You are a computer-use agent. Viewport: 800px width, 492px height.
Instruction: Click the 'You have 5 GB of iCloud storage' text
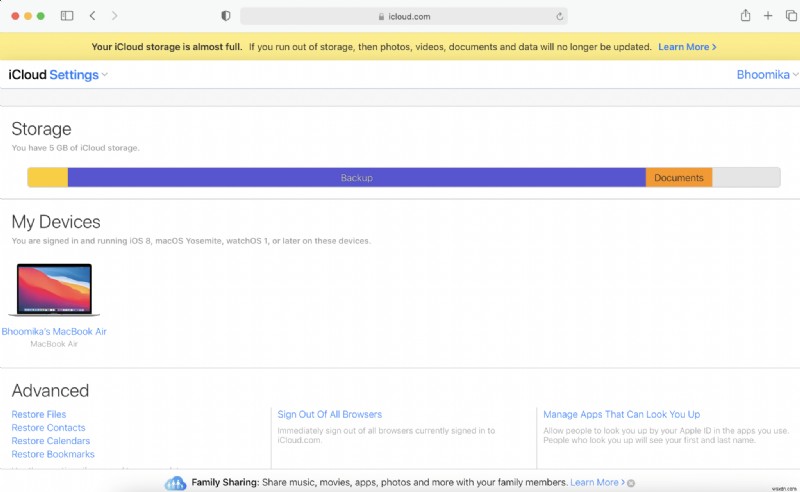tap(76, 148)
